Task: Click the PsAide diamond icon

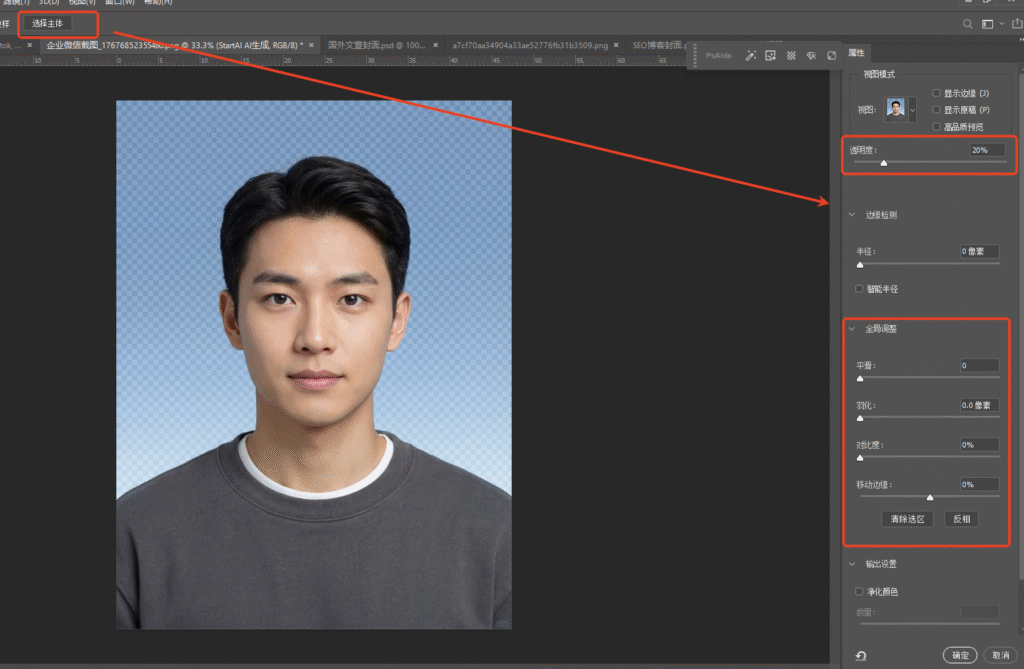Action: [x=811, y=56]
